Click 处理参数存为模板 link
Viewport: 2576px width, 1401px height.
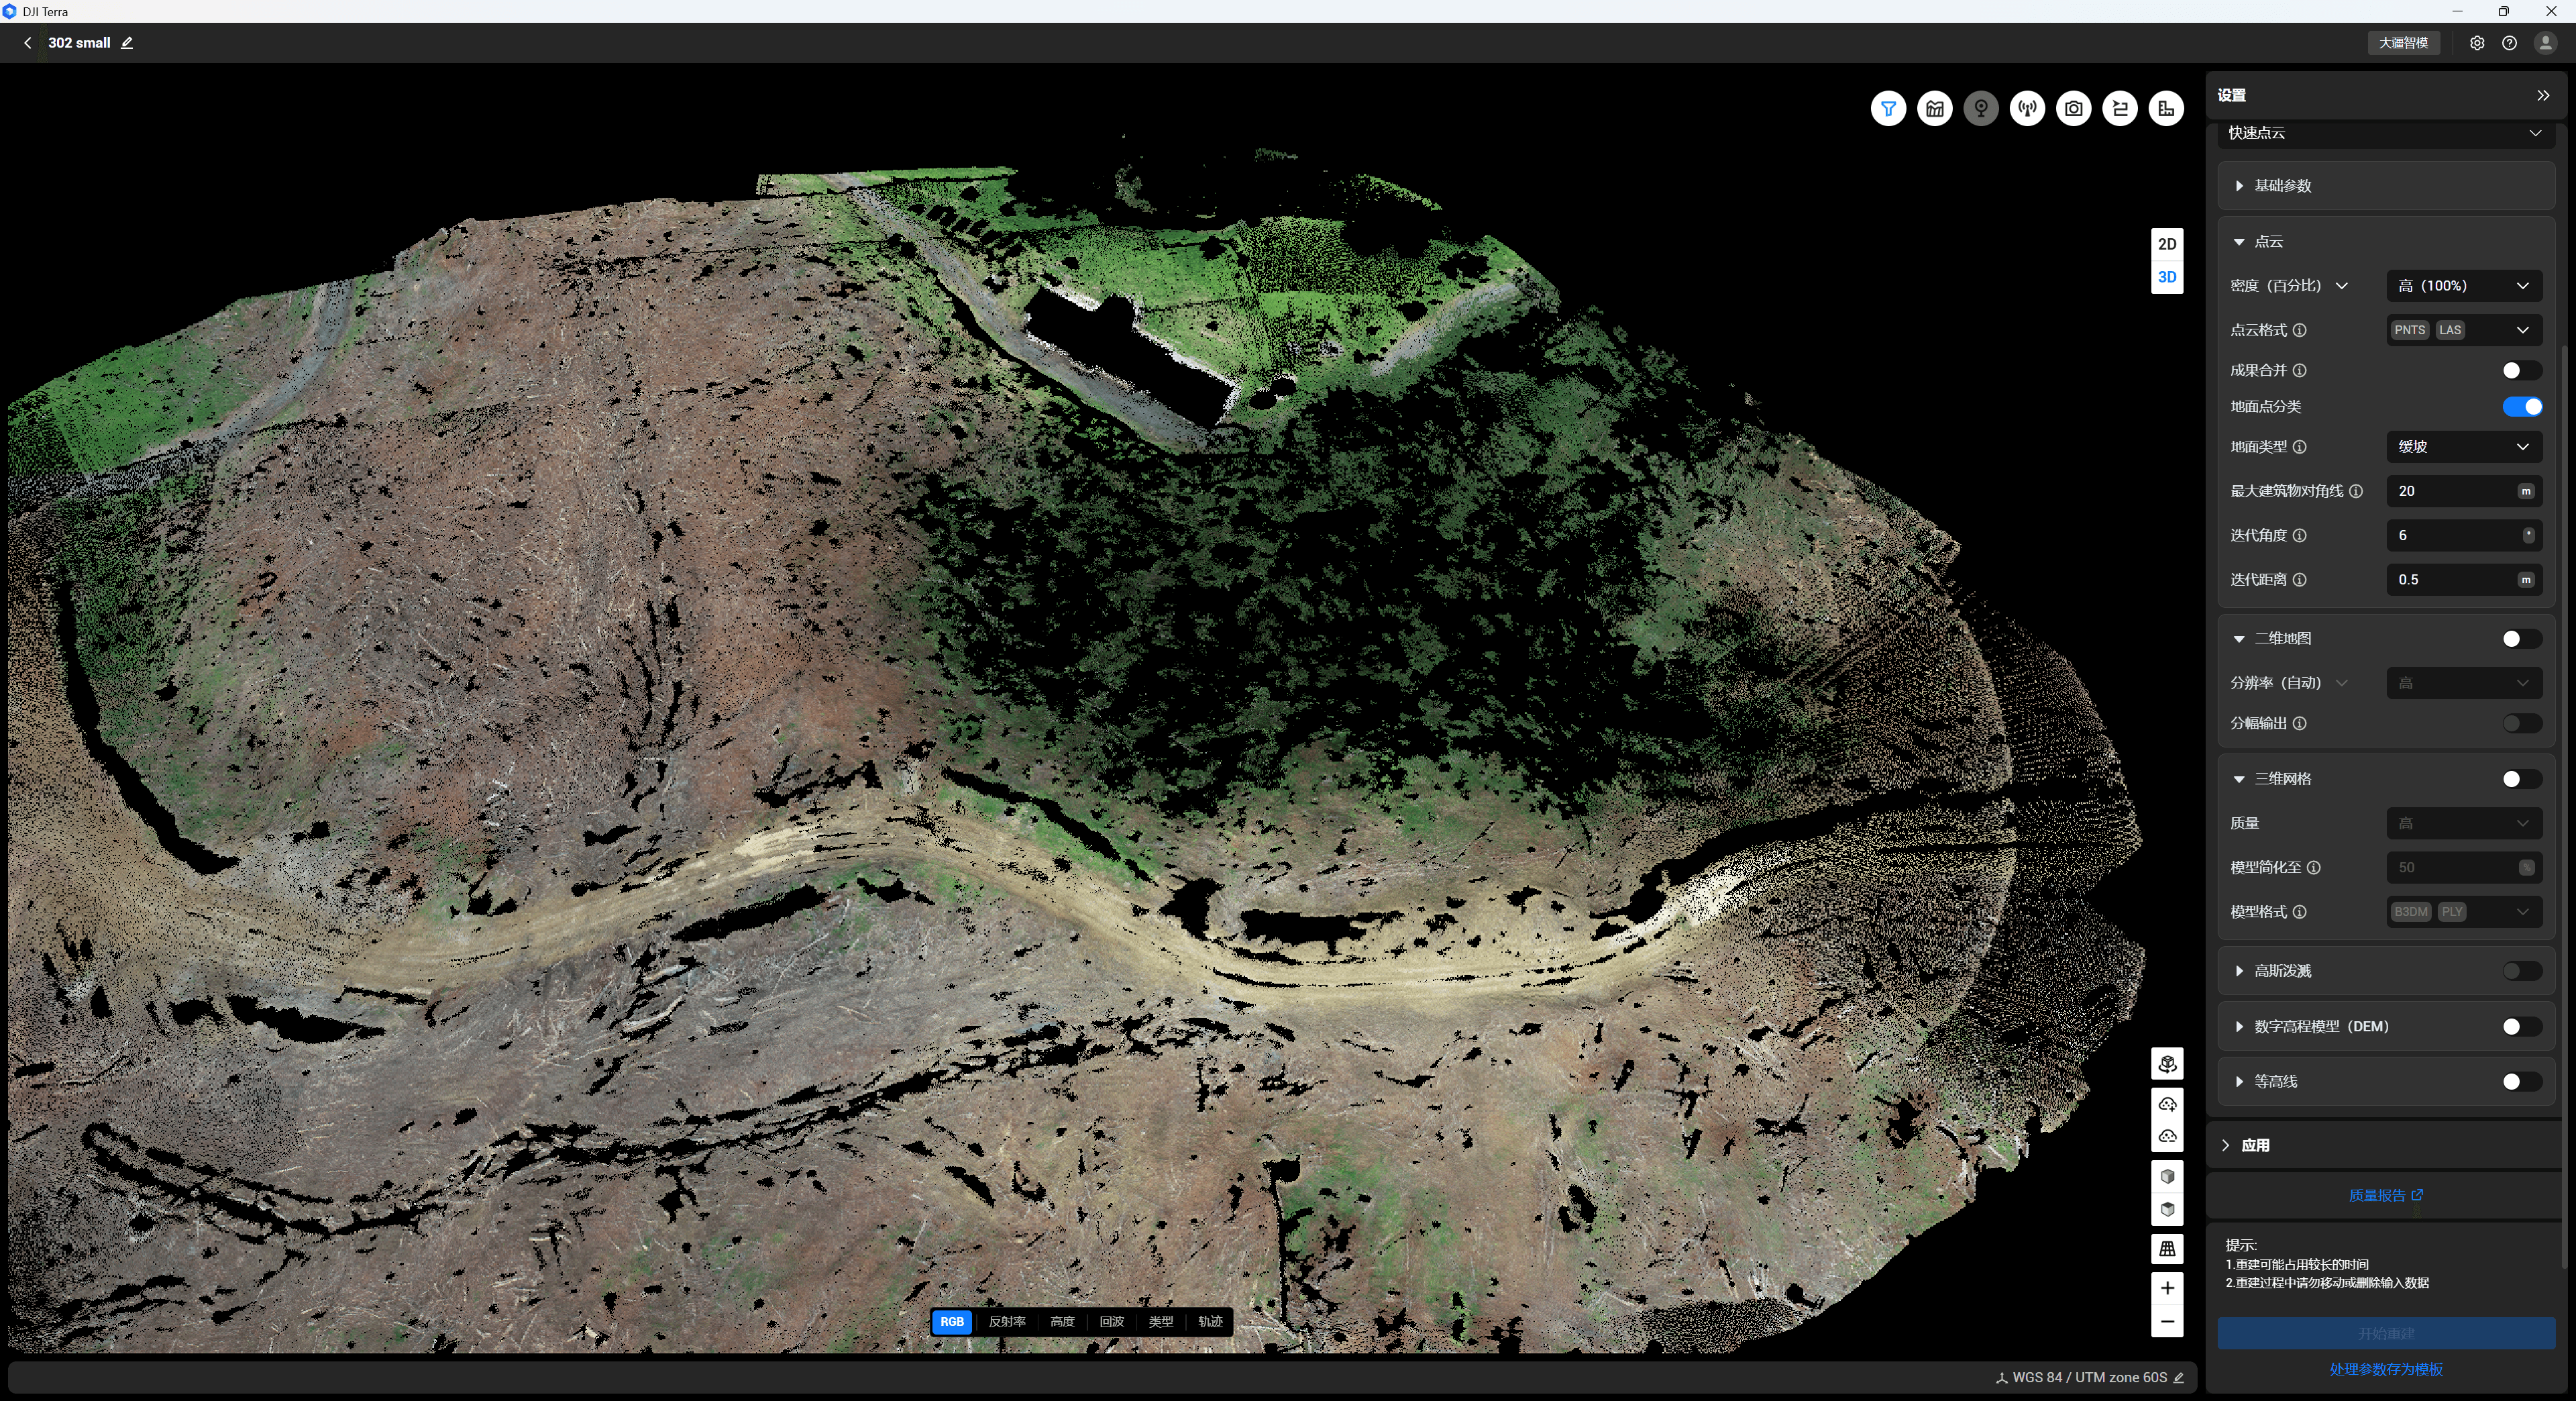[x=2385, y=1370]
